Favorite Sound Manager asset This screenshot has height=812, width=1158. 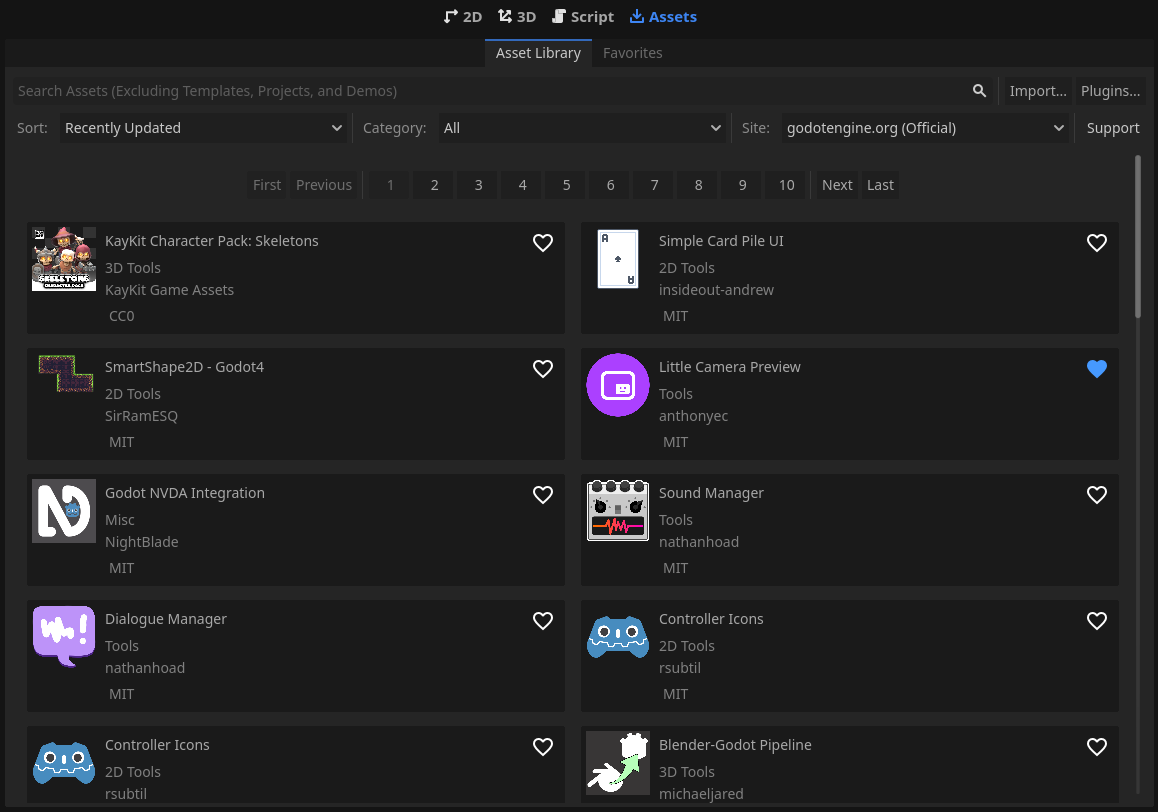pyautogui.click(x=1097, y=494)
